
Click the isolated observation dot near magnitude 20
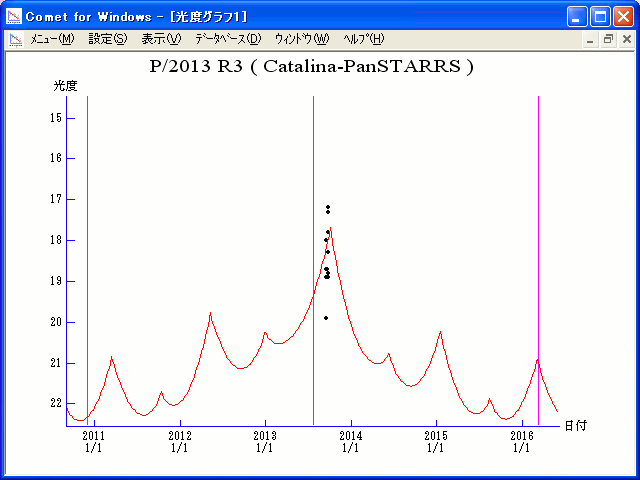[x=326, y=318]
